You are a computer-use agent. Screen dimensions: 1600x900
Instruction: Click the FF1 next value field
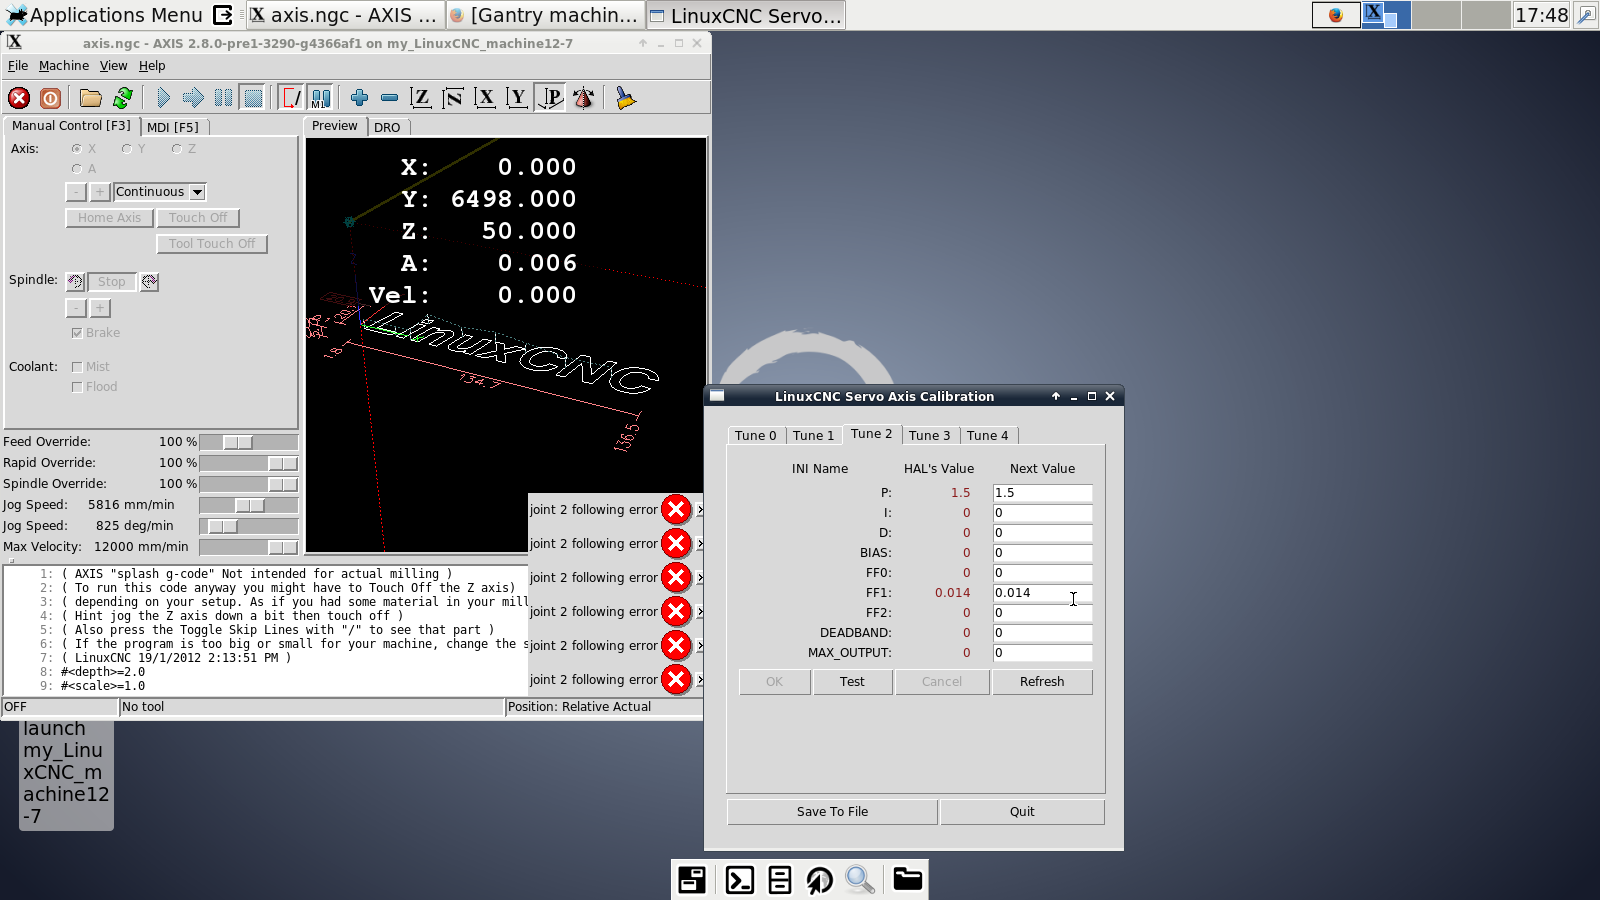(1041, 593)
